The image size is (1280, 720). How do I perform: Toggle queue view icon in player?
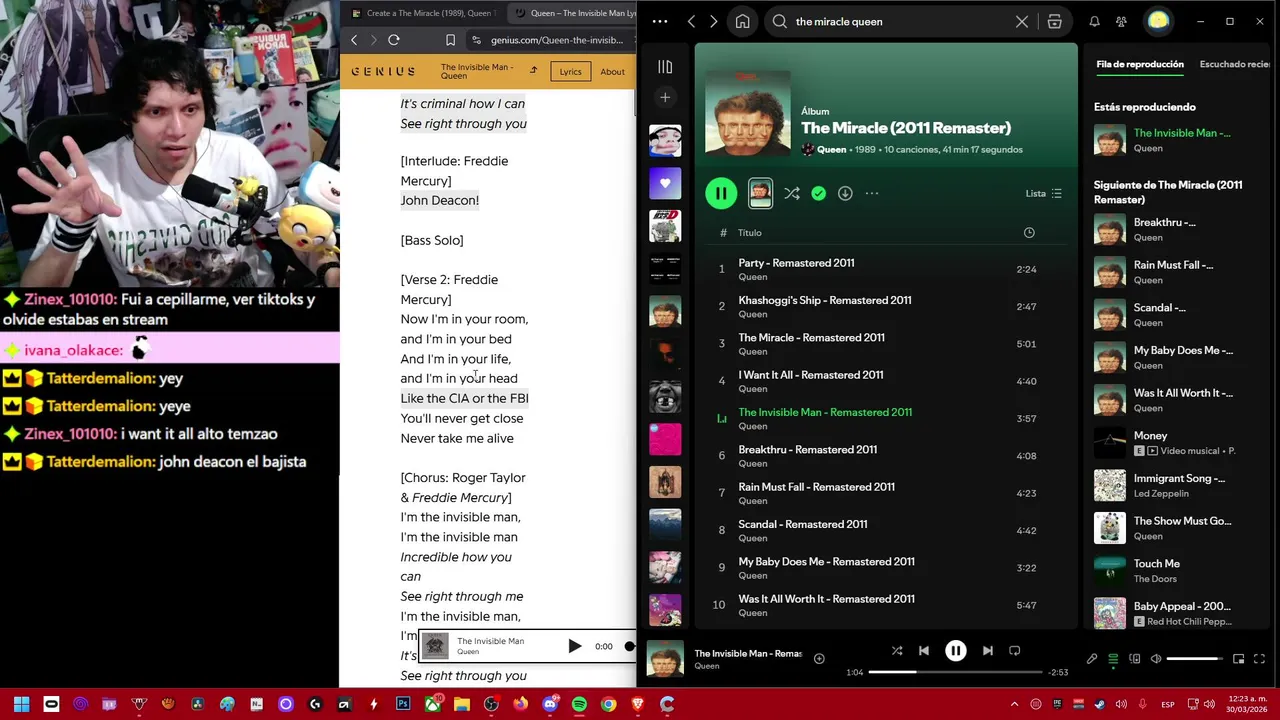[x=1113, y=659]
